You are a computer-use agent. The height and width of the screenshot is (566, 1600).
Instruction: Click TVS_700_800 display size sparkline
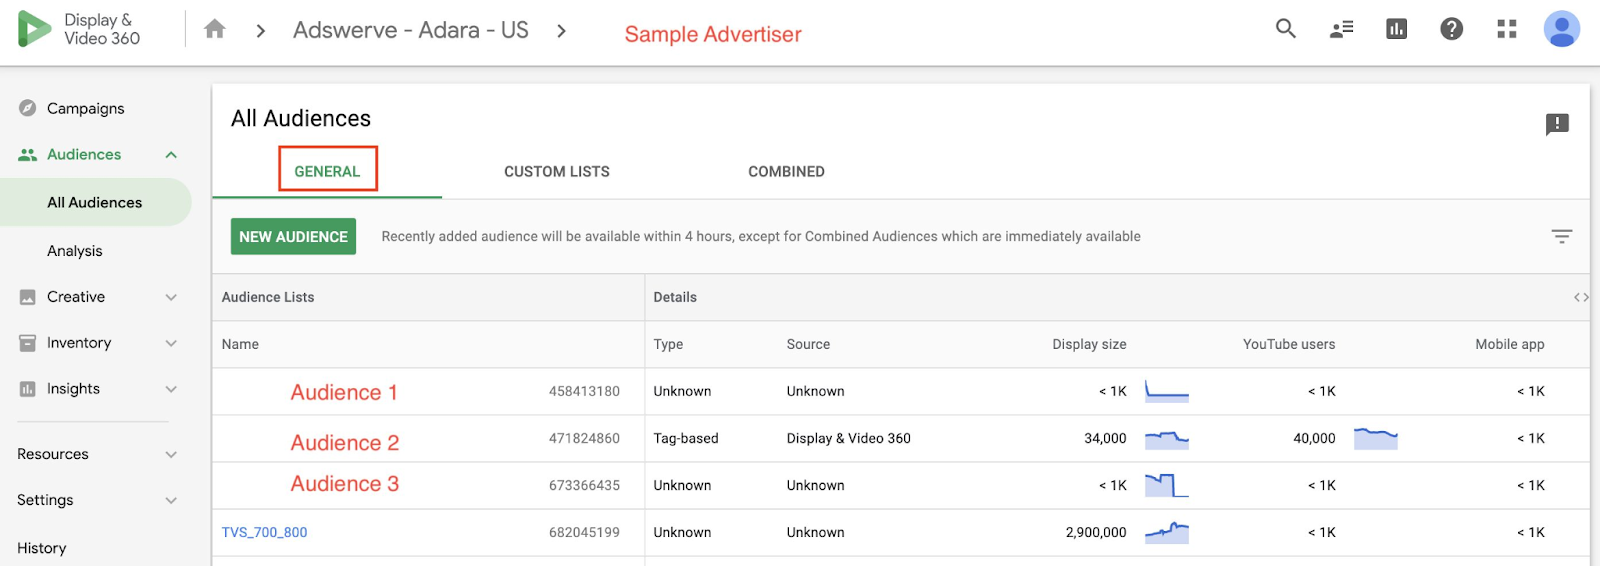1167,532
